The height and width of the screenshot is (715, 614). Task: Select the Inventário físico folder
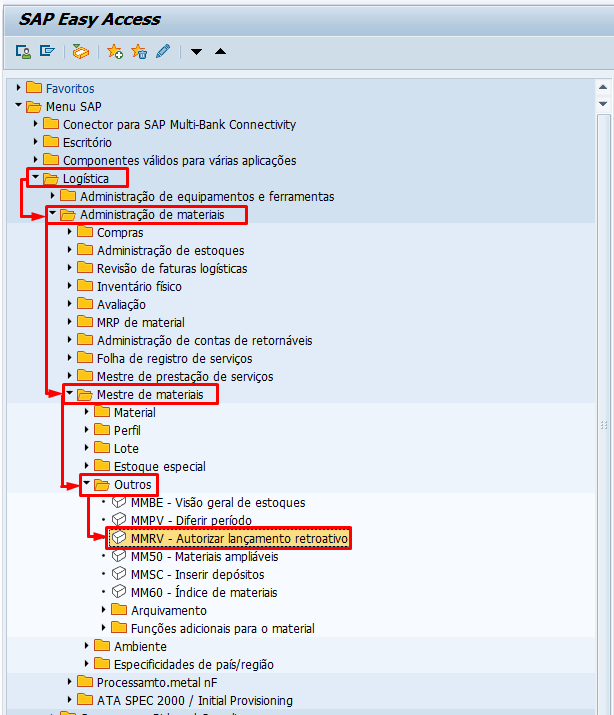coord(139,286)
